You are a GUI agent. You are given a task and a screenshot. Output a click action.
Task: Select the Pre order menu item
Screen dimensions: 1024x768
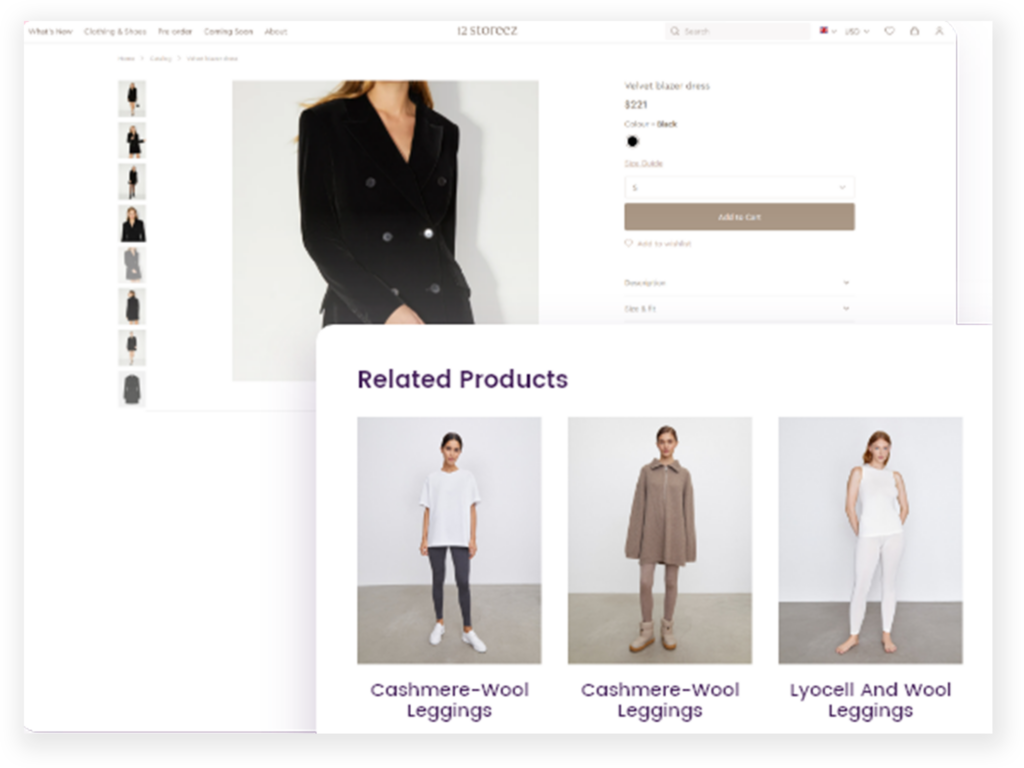pos(174,31)
